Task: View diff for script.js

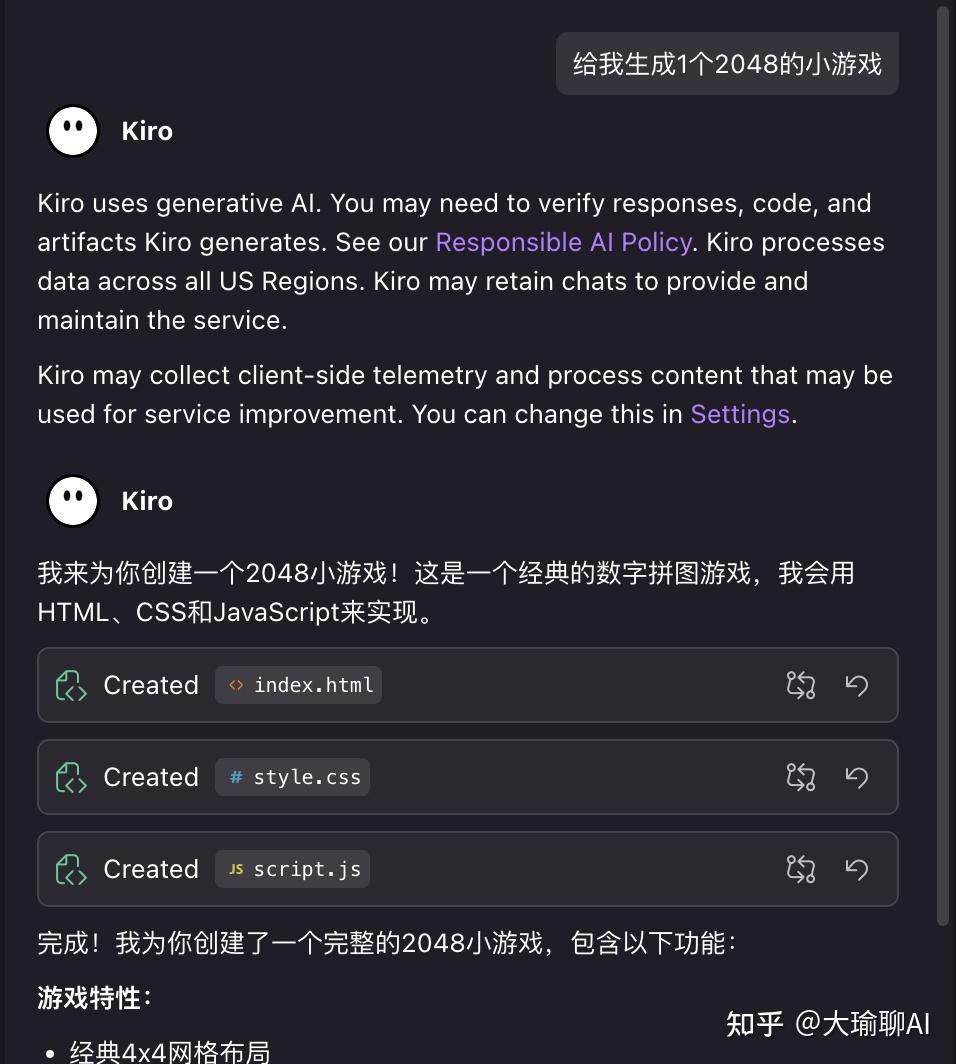Action: (800, 869)
